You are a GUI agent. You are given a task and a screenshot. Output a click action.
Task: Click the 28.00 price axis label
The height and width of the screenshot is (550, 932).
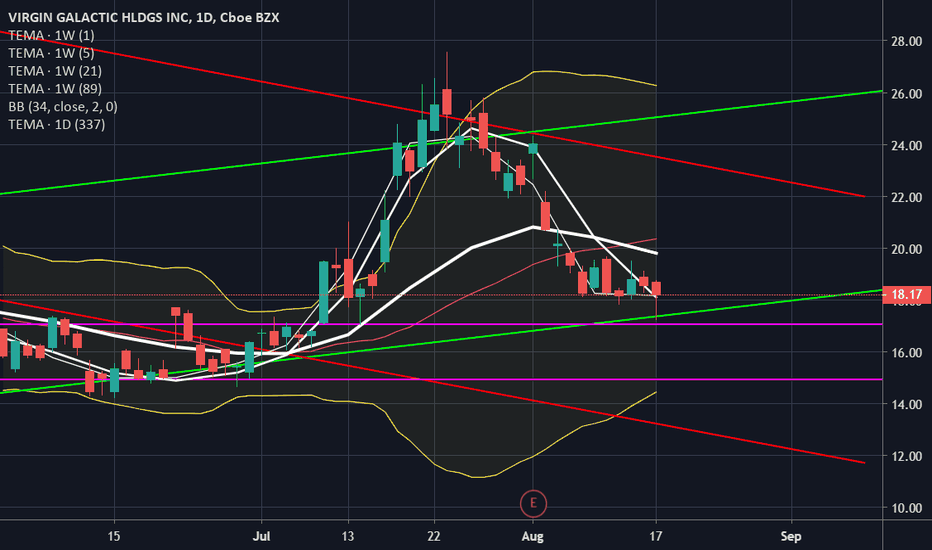pos(906,42)
